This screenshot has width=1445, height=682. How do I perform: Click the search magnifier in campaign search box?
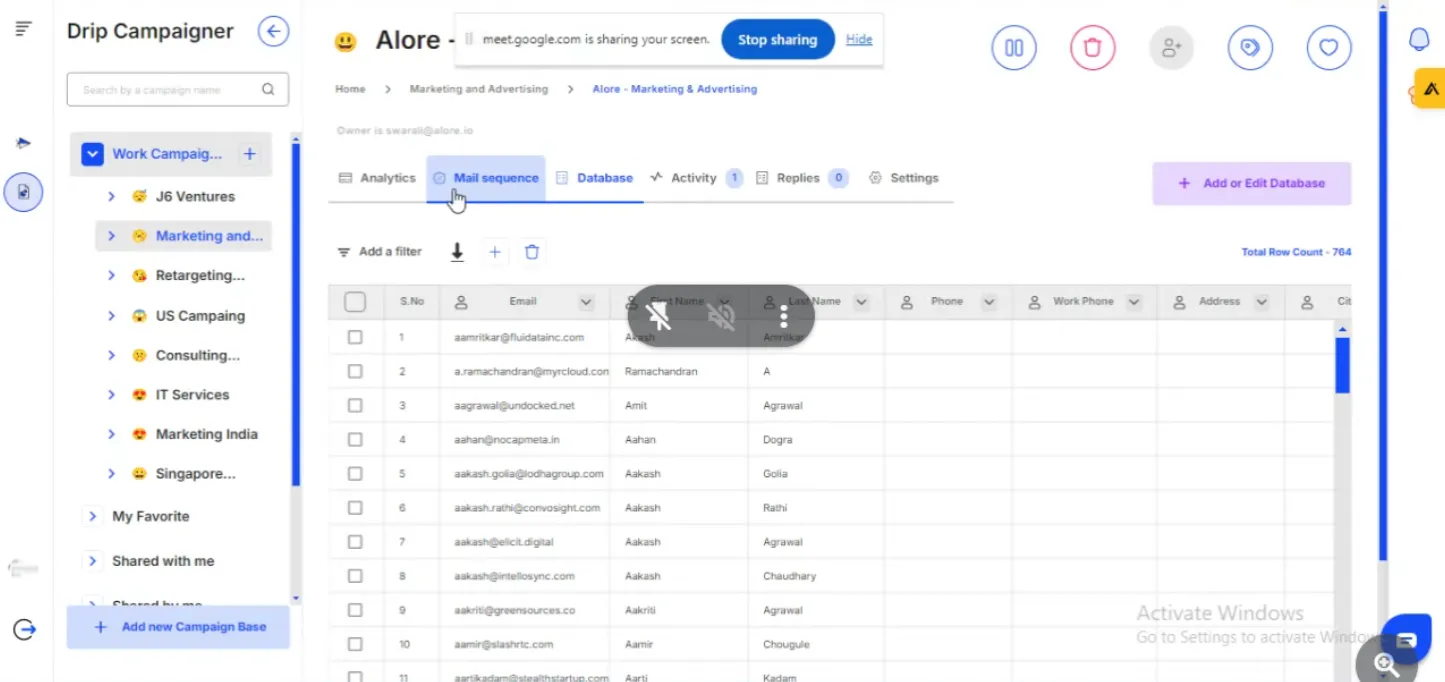pyautogui.click(x=268, y=89)
